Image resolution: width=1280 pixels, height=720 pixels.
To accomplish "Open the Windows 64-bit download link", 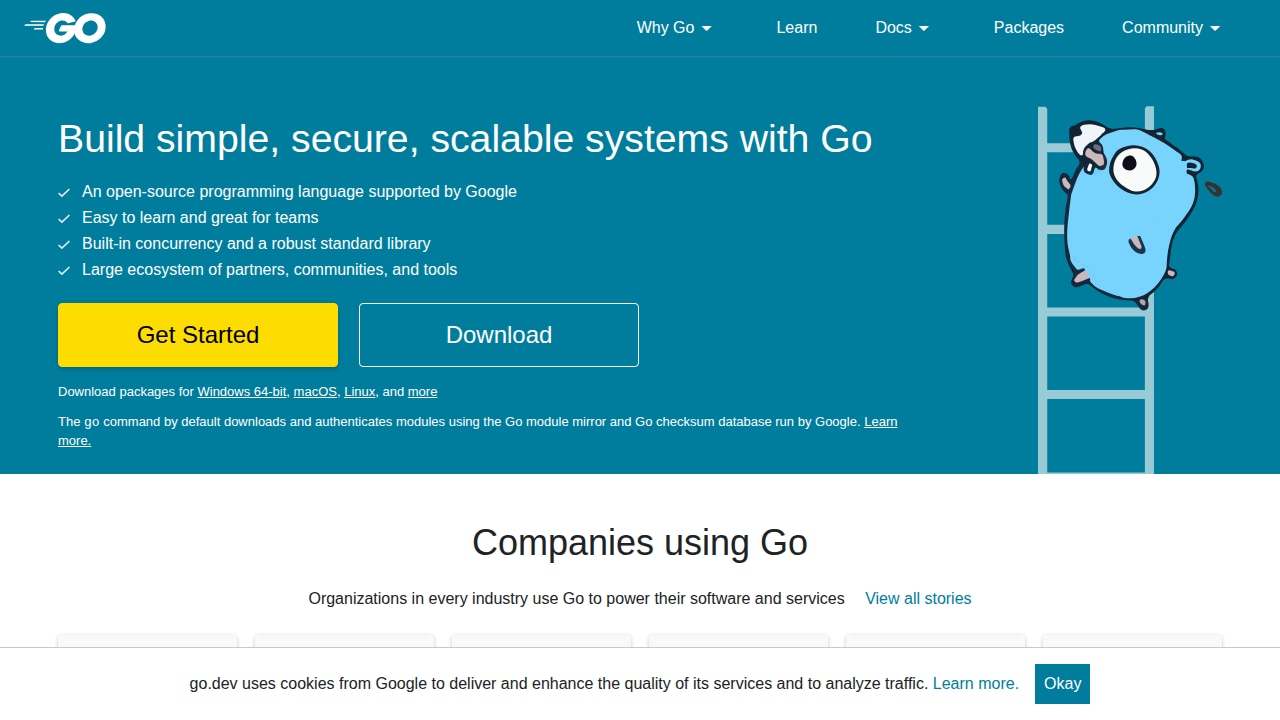I will point(242,392).
